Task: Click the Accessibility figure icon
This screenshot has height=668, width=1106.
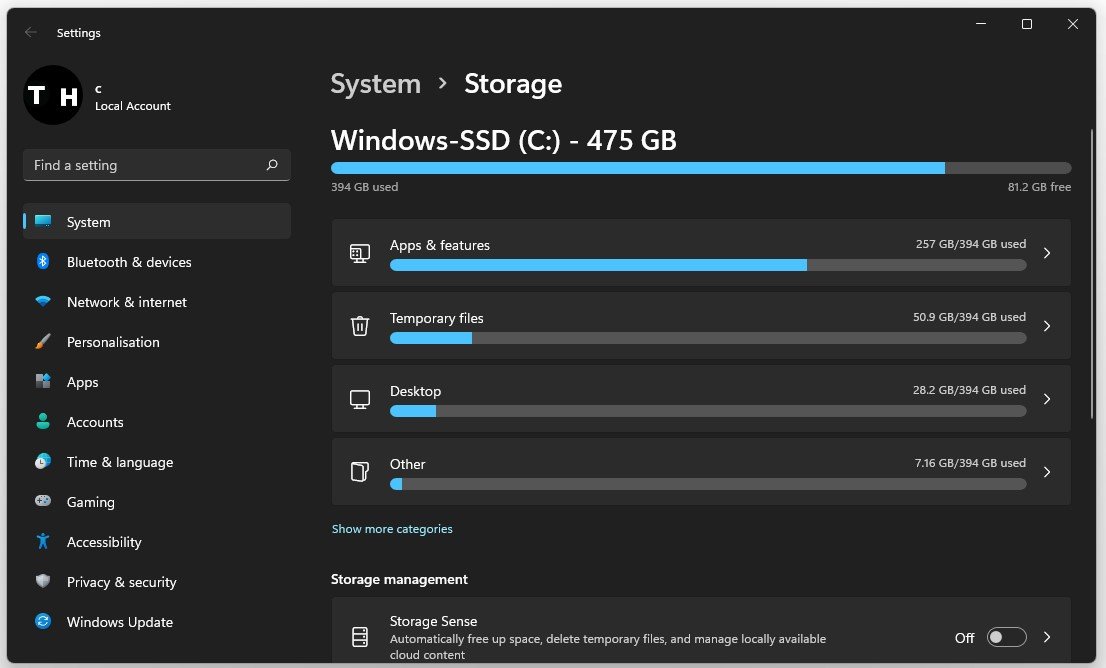Action: click(x=43, y=542)
